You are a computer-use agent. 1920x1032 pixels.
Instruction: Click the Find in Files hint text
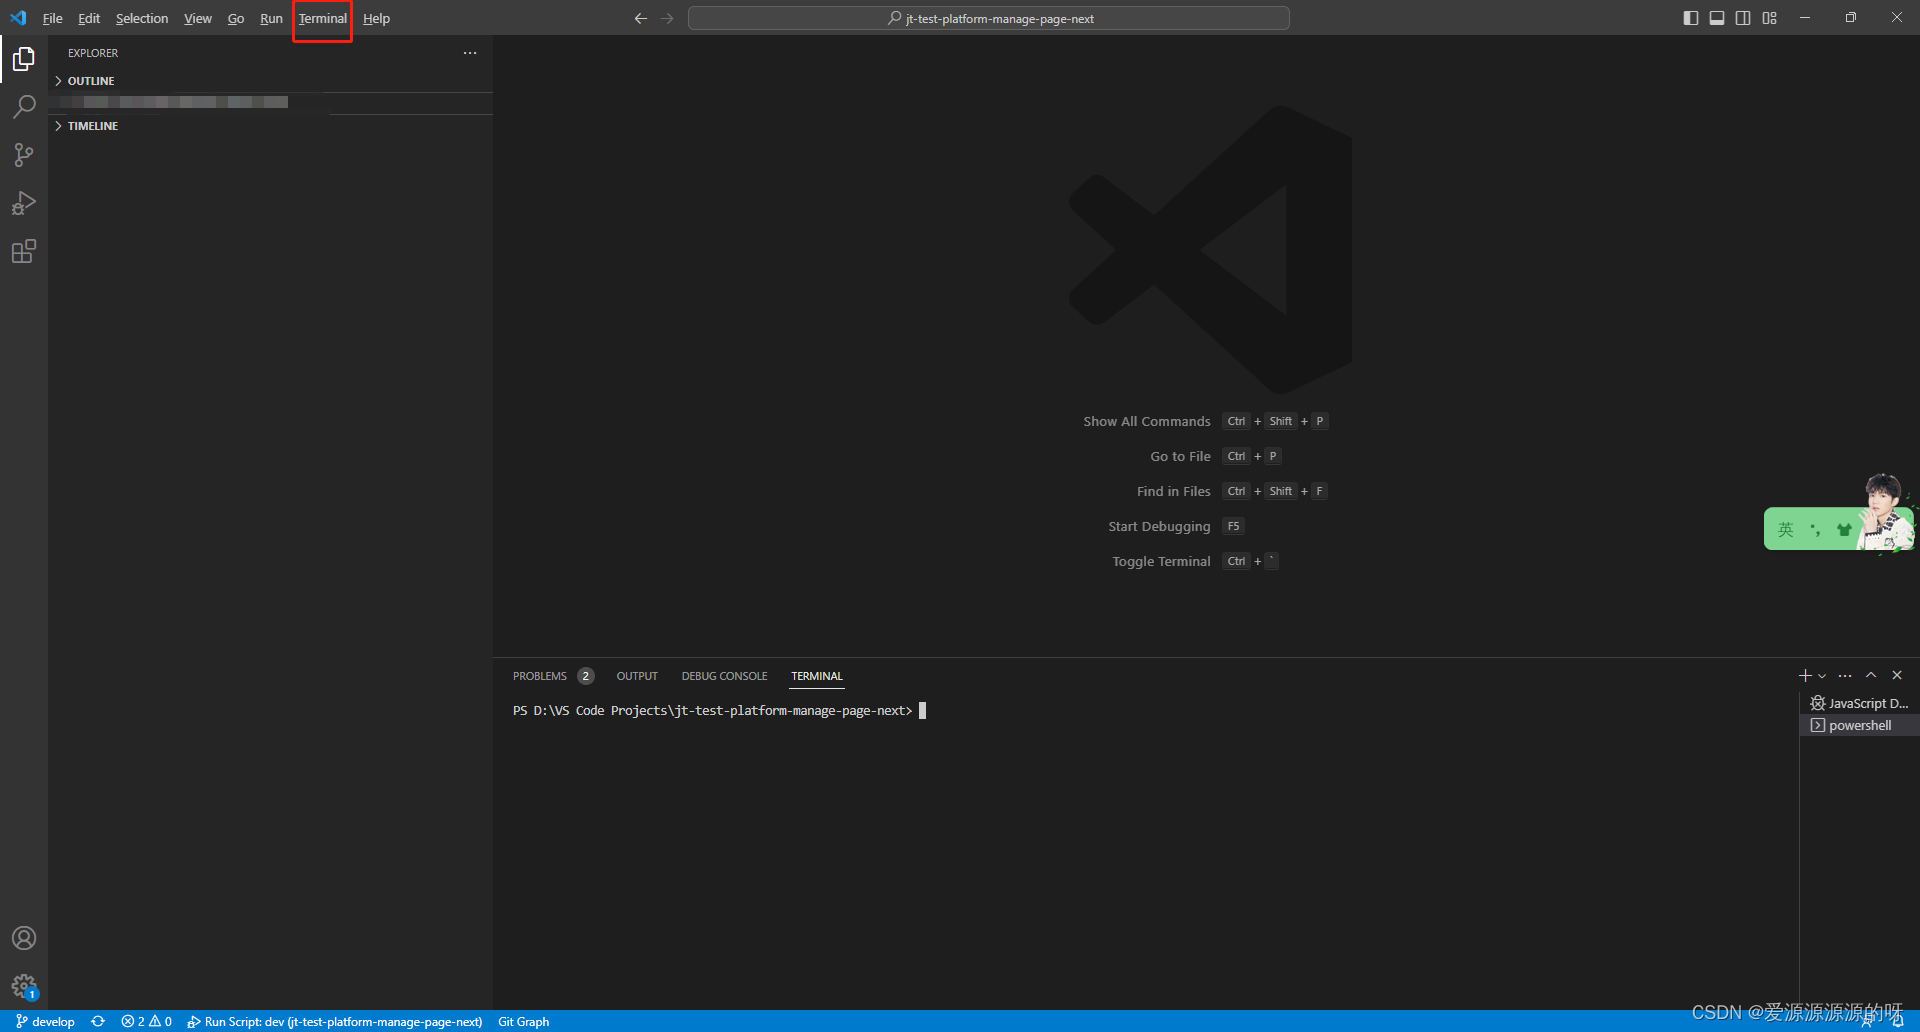click(x=1174, y=491)
